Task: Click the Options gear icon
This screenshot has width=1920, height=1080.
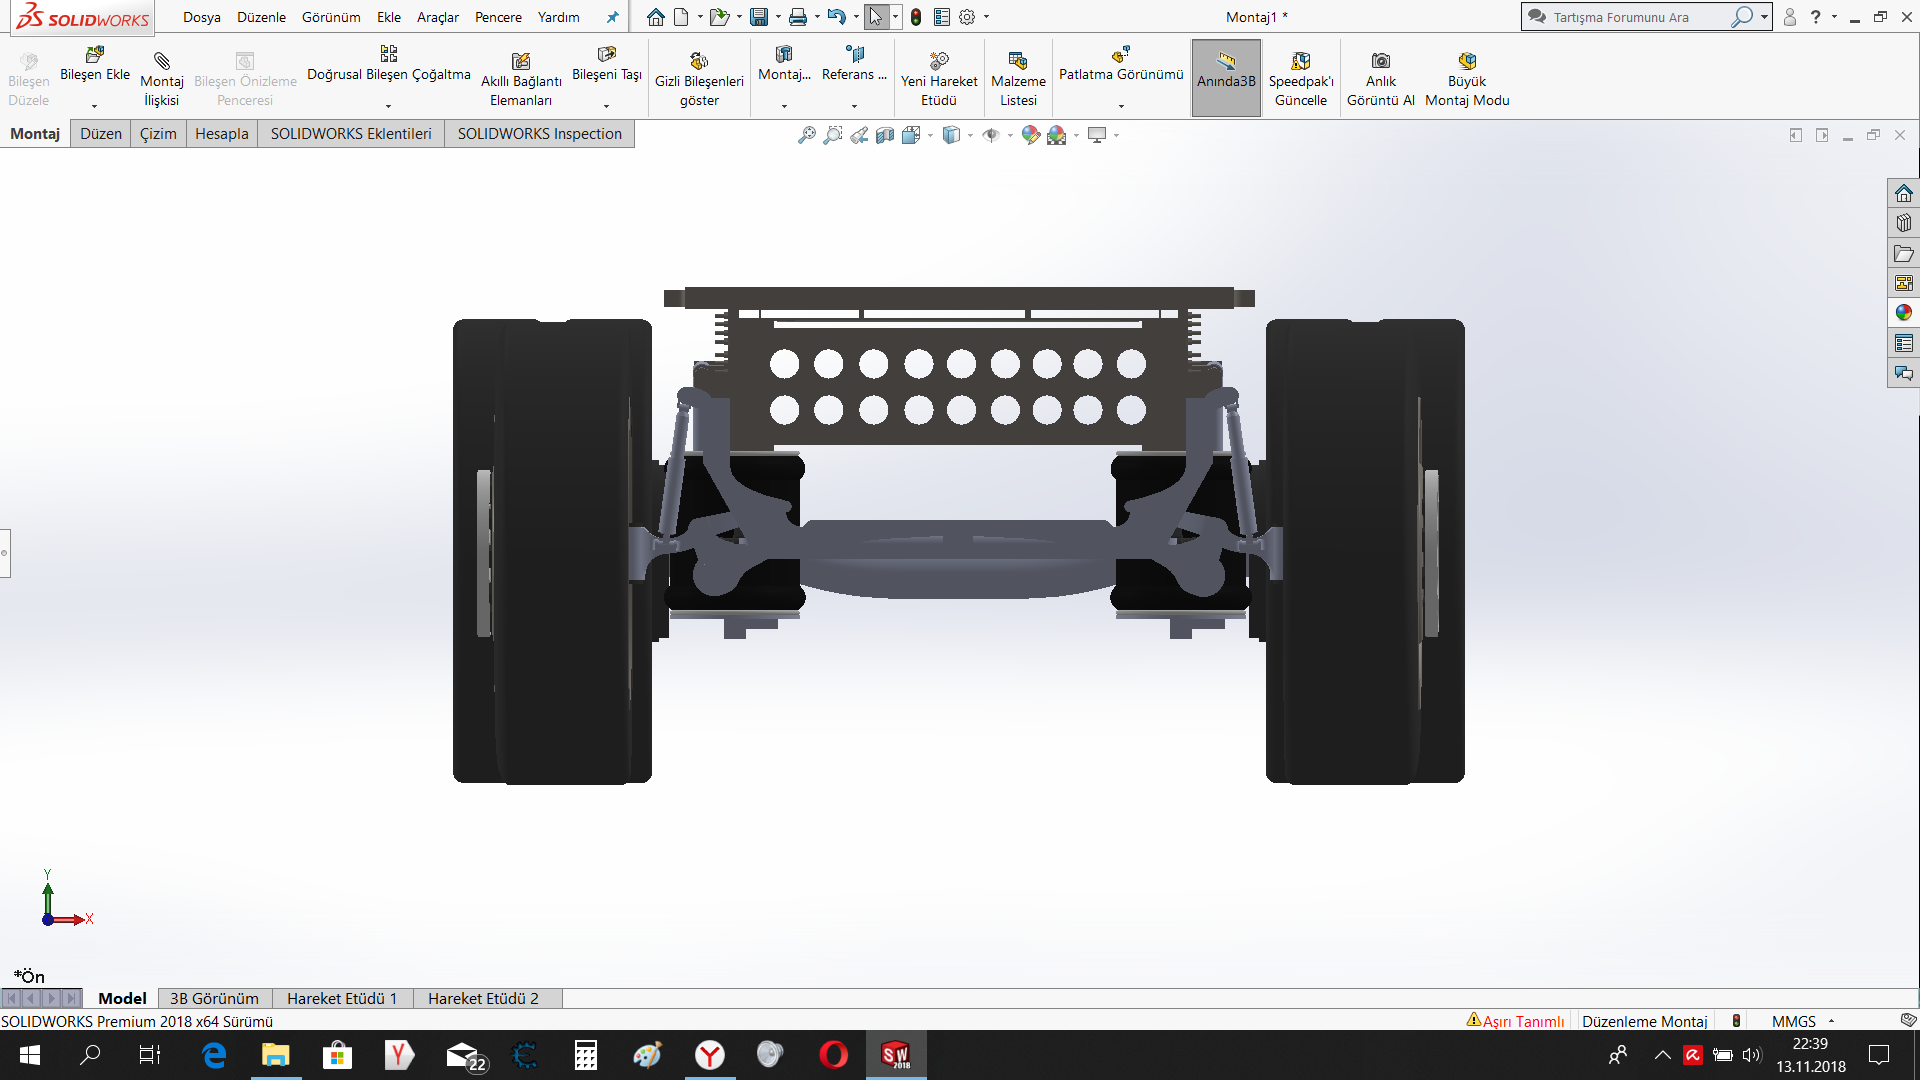Action: pos(967,17)
